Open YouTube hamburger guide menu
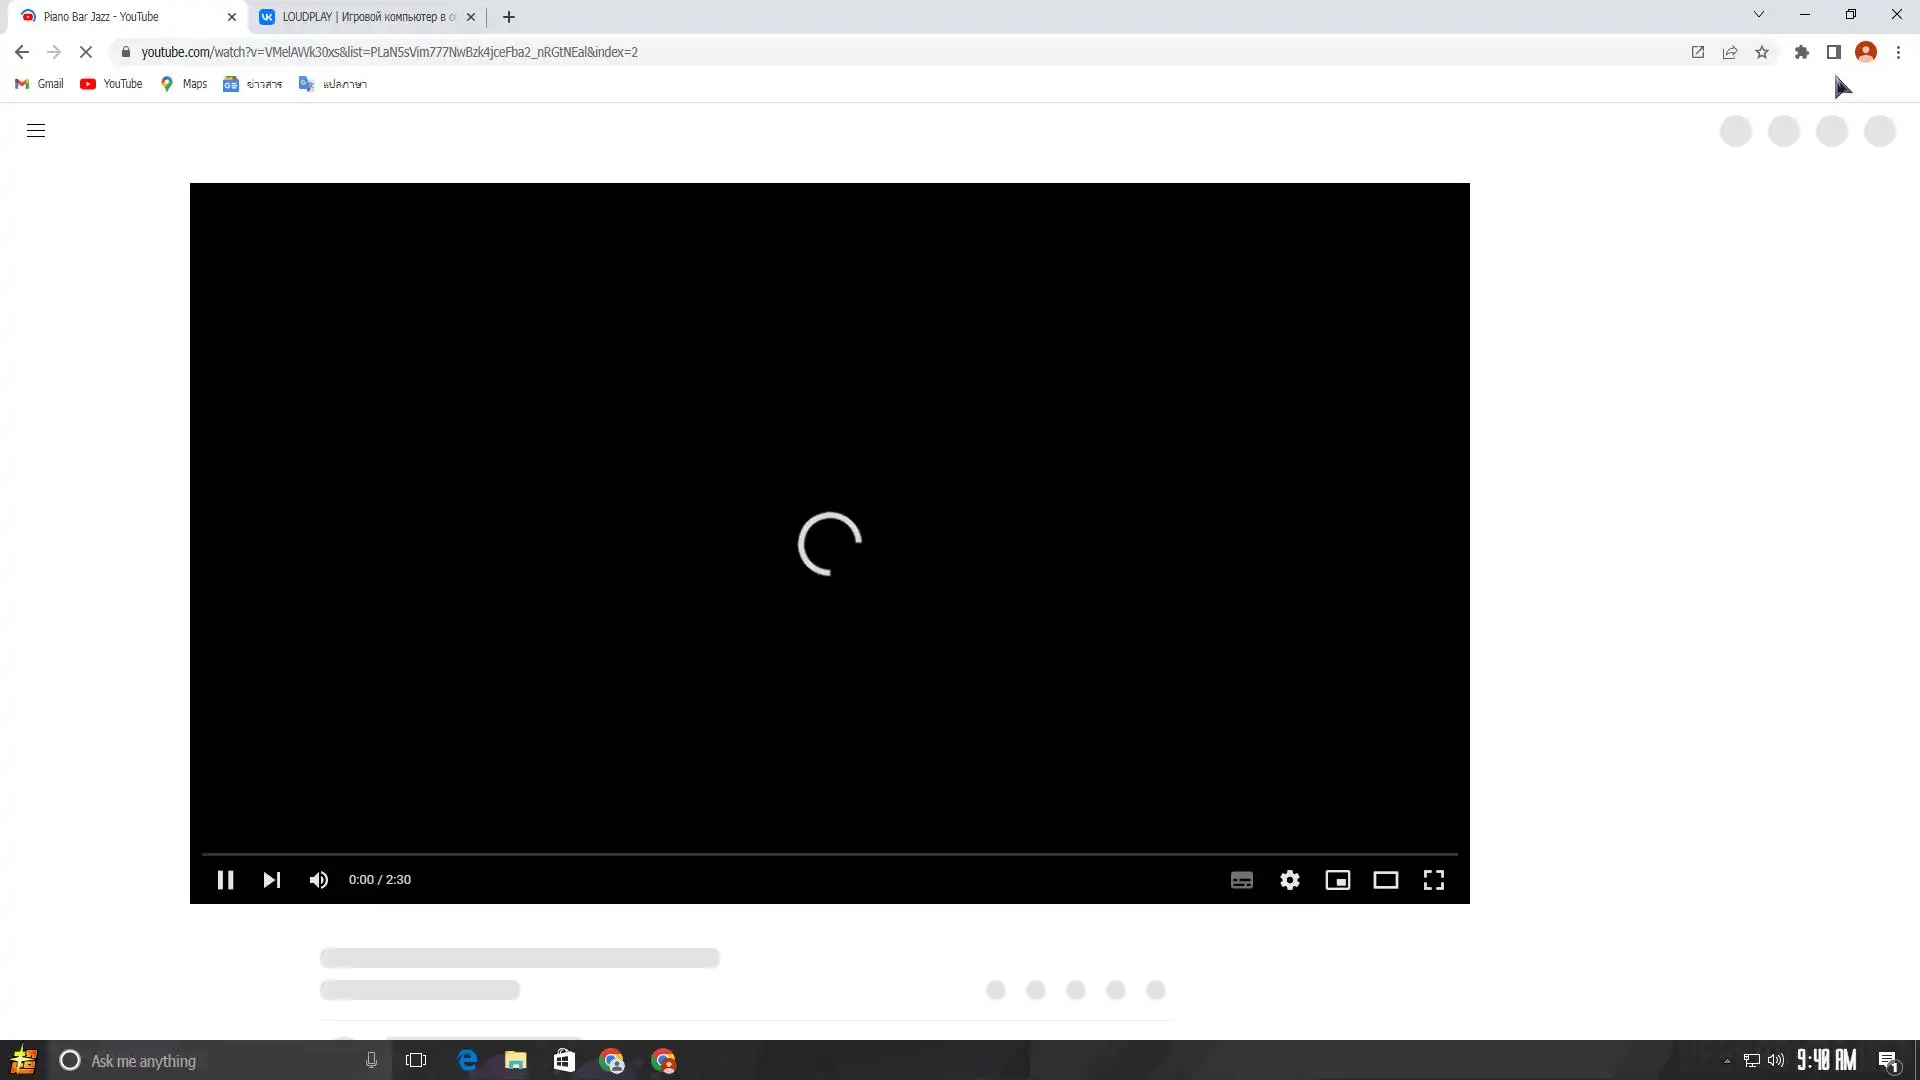The height and width of the screenshot is (1080, 1920). click(36, 131)
